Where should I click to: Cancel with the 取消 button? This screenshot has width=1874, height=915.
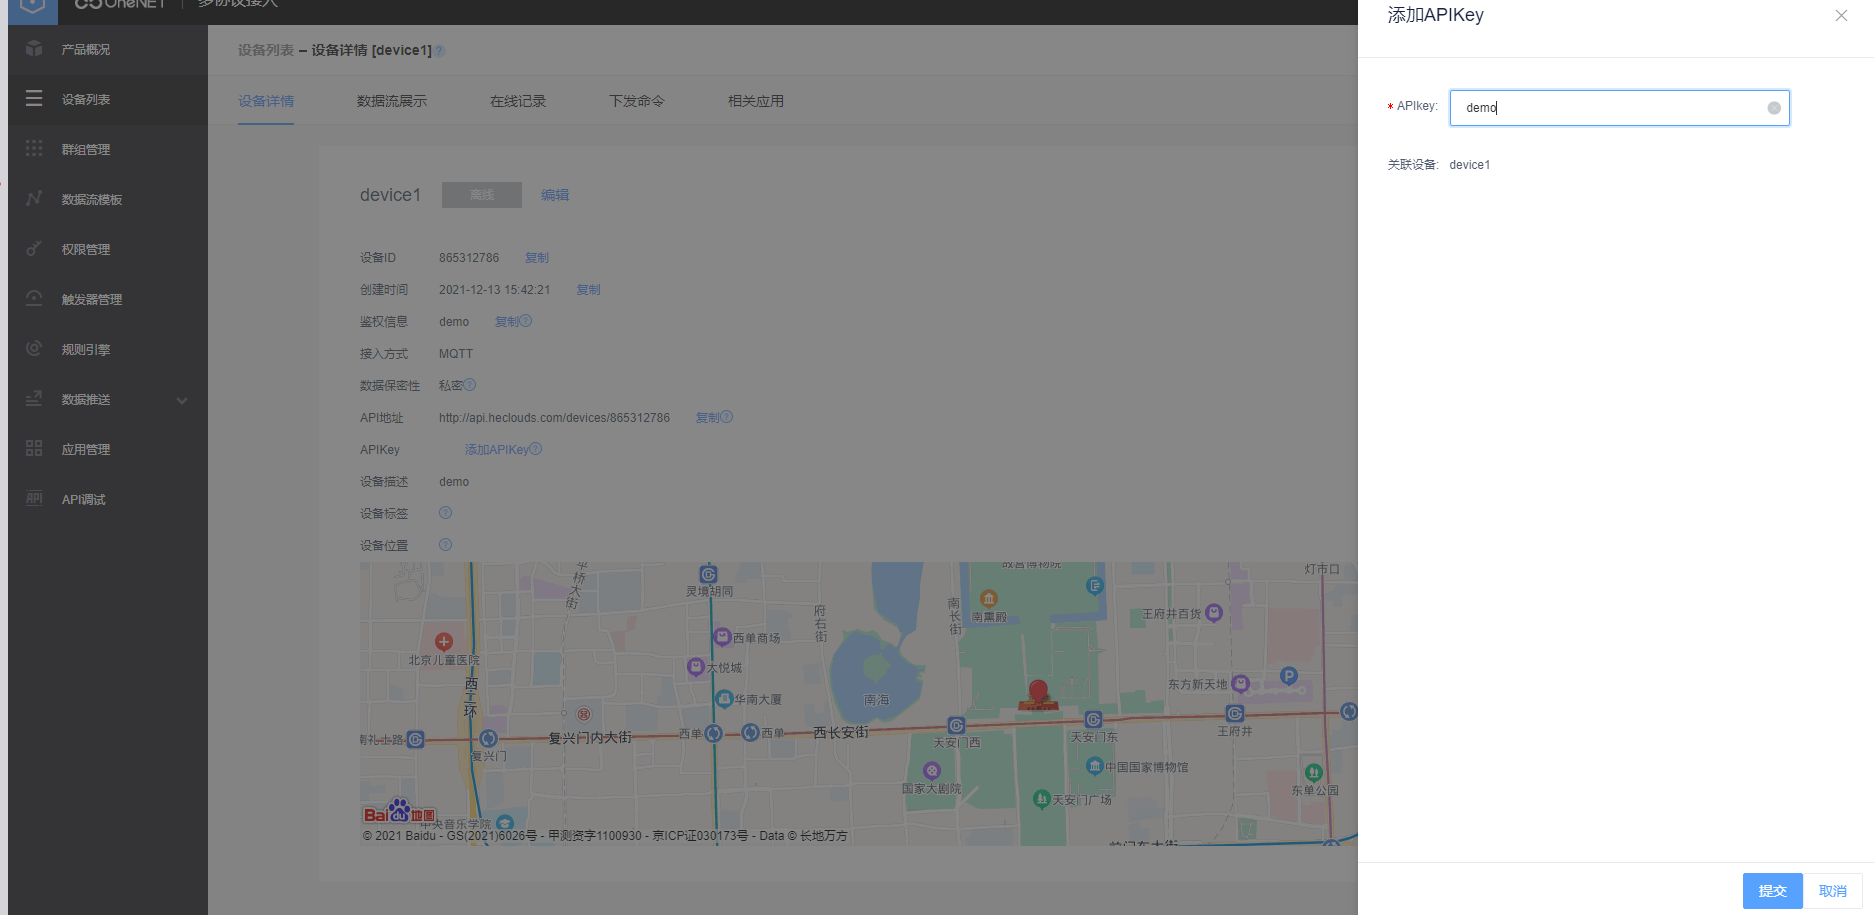tap(1833, 891)
